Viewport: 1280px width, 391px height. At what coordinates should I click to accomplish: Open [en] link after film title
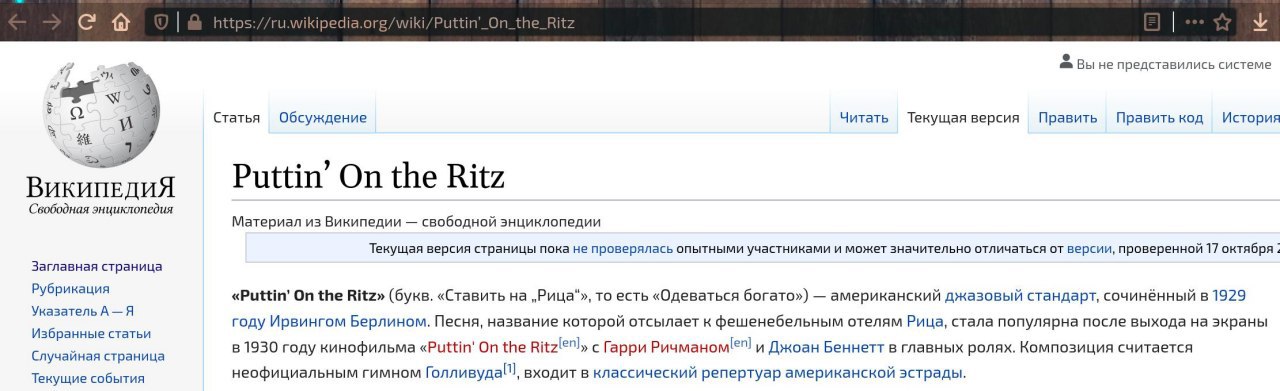click(x=570, y=343)
